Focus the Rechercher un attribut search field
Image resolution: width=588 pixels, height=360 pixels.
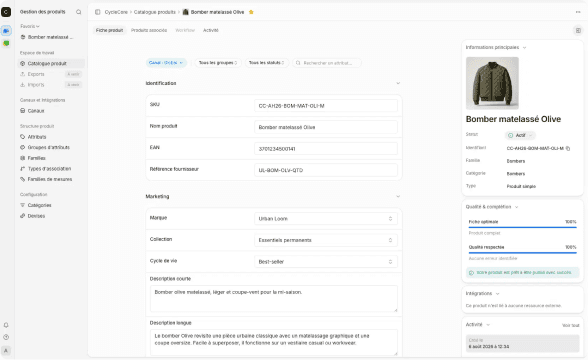327,63
